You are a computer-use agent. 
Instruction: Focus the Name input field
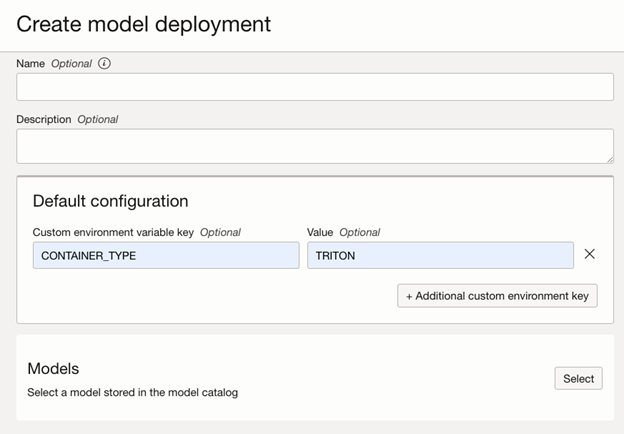click(x=314, y=87)
